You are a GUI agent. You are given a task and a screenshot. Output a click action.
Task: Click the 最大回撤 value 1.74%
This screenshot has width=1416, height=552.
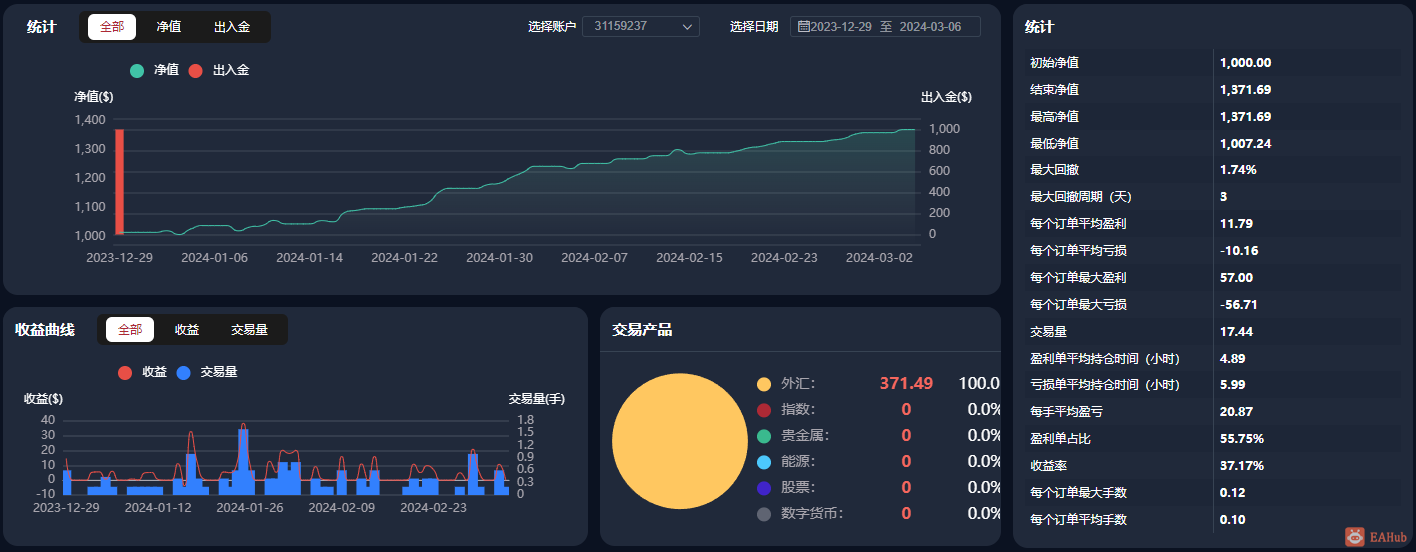coord(1238,170)
